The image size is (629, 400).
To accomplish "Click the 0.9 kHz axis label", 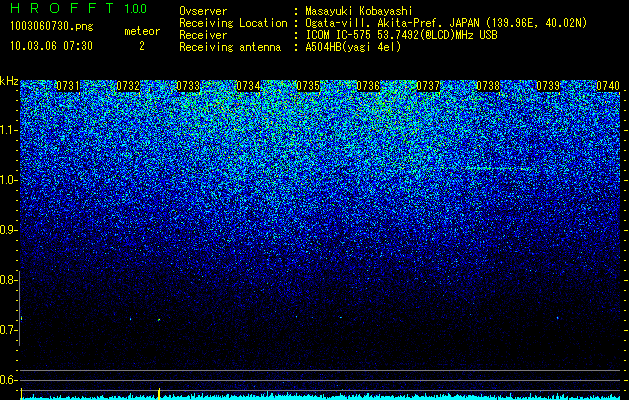I will point(9,230).
